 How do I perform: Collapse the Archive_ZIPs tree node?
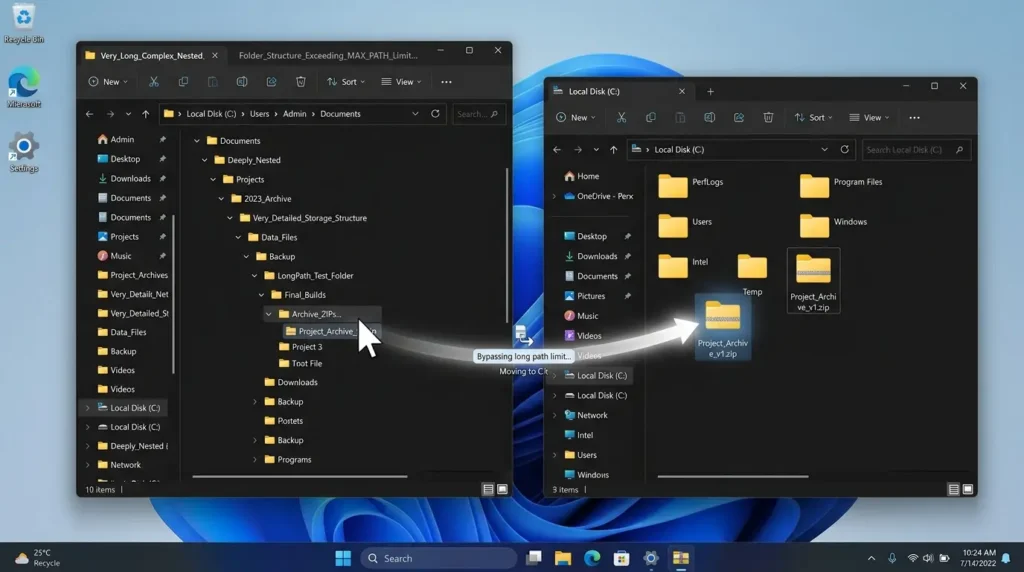click(268, 314)
